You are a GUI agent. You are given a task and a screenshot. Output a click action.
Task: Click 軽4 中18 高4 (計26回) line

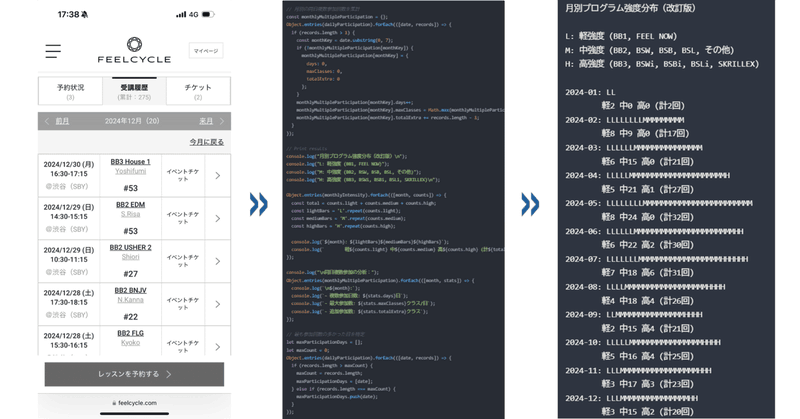coord(647,301)
